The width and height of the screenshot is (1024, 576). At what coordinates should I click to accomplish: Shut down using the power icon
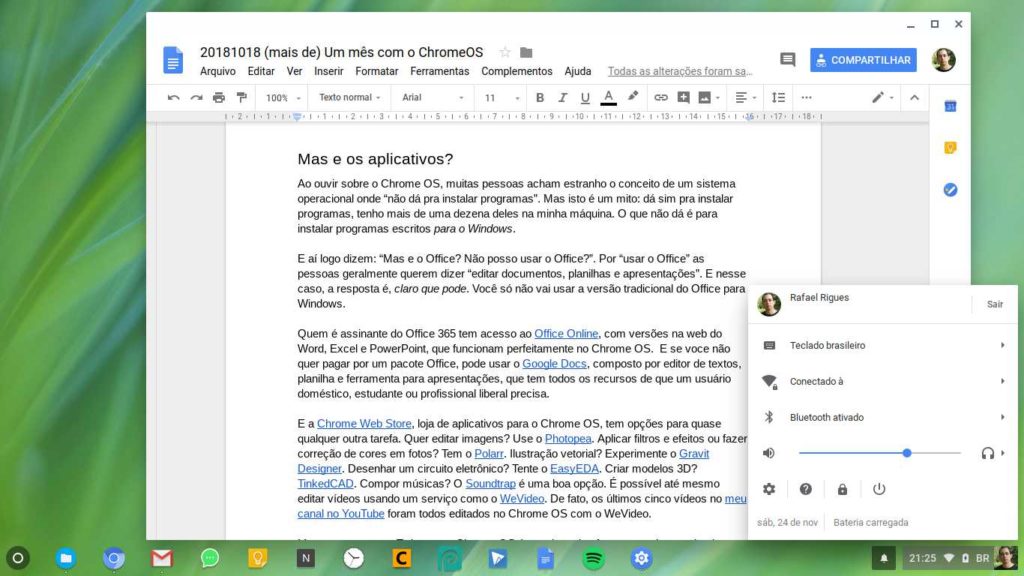pyautogui.click(x=879, y=489)
